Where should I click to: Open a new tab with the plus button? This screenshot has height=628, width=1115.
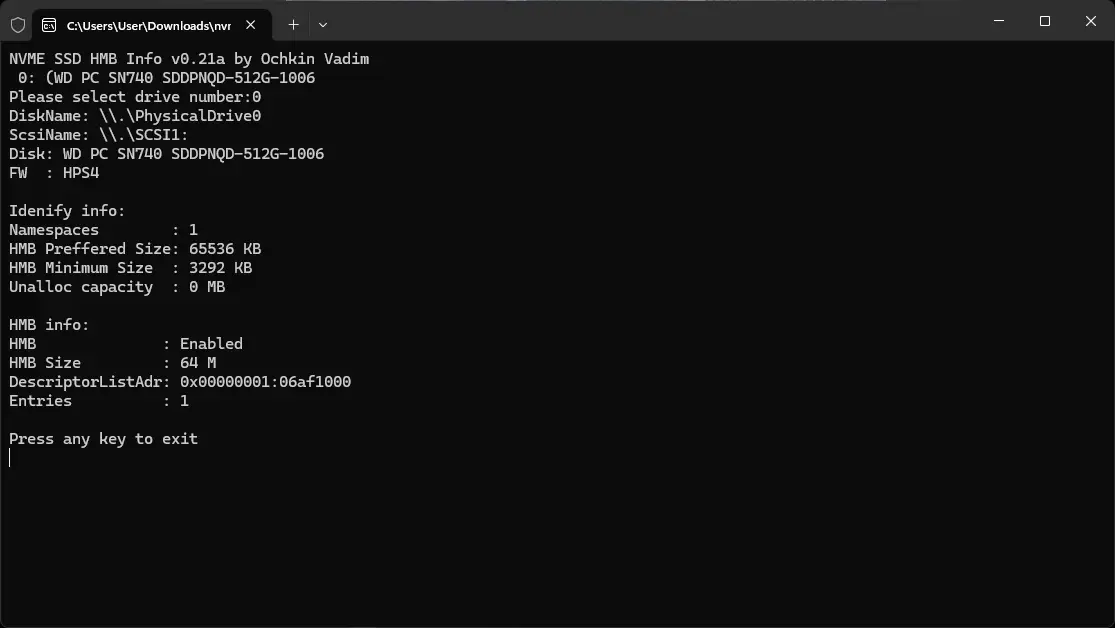(293, 25)
